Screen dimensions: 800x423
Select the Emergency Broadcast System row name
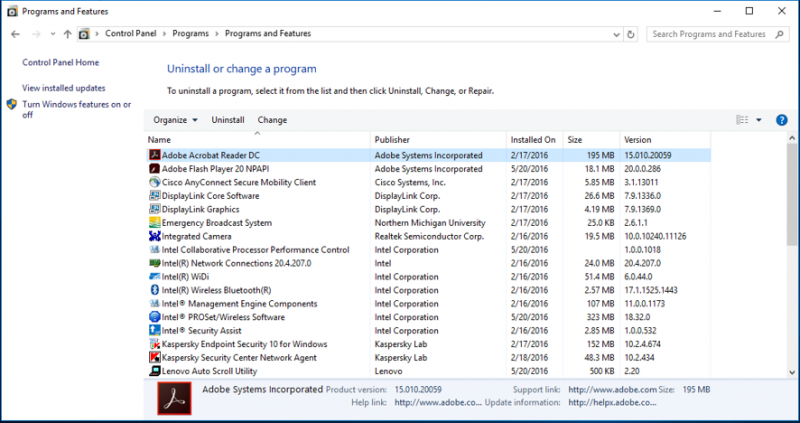point(217,222)
